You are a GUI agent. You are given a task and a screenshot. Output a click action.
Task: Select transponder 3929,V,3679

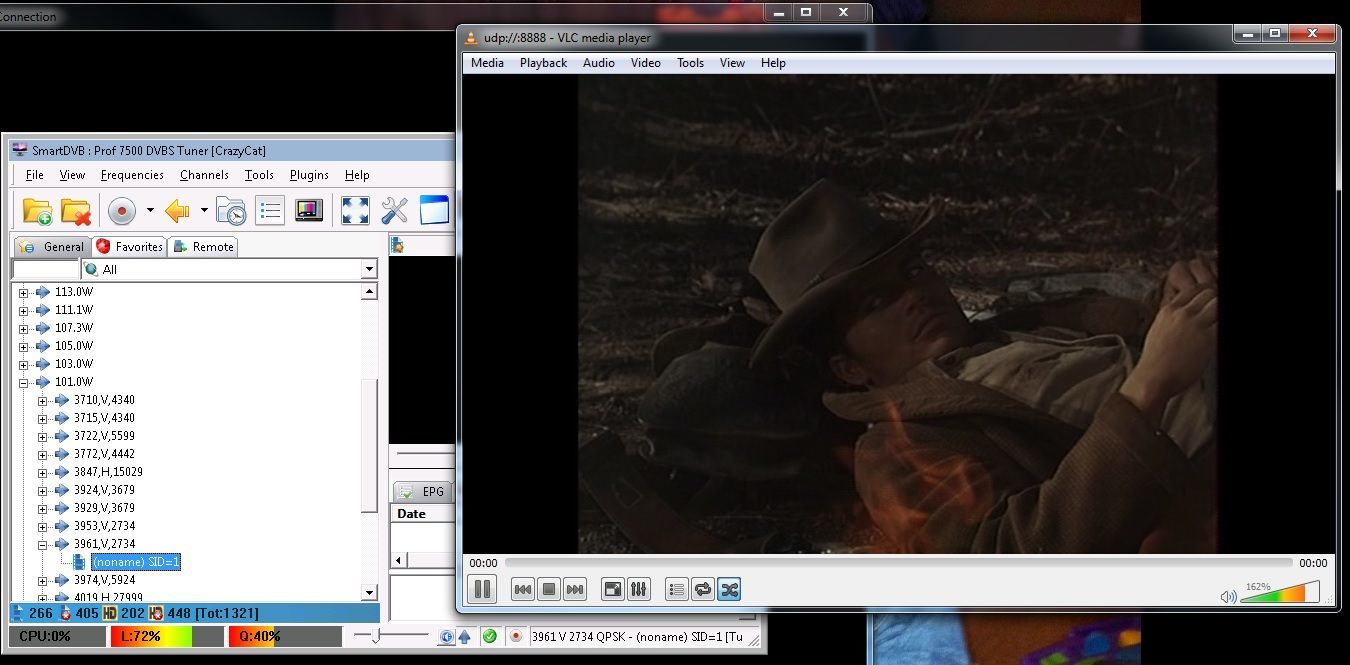[104, 508]
